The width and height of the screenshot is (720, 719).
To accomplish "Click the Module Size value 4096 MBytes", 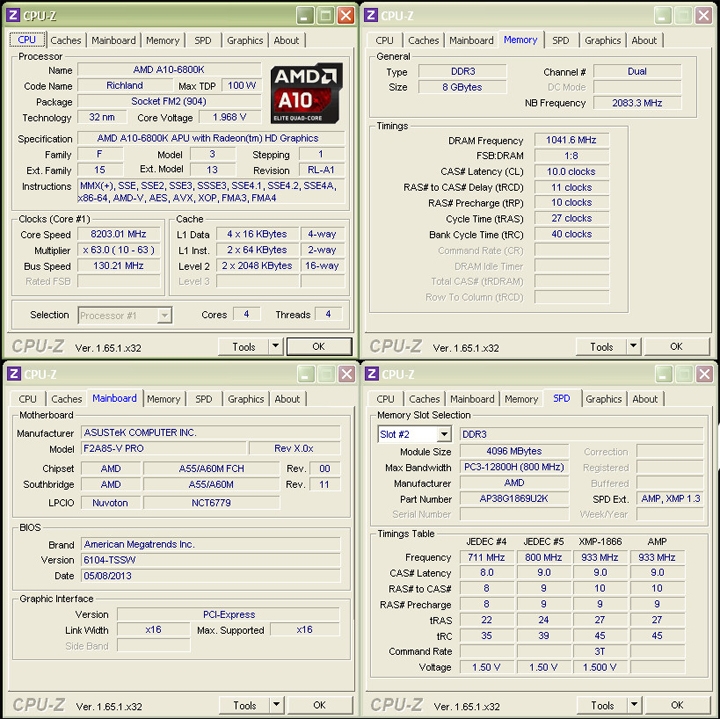I will pos(514,451).
